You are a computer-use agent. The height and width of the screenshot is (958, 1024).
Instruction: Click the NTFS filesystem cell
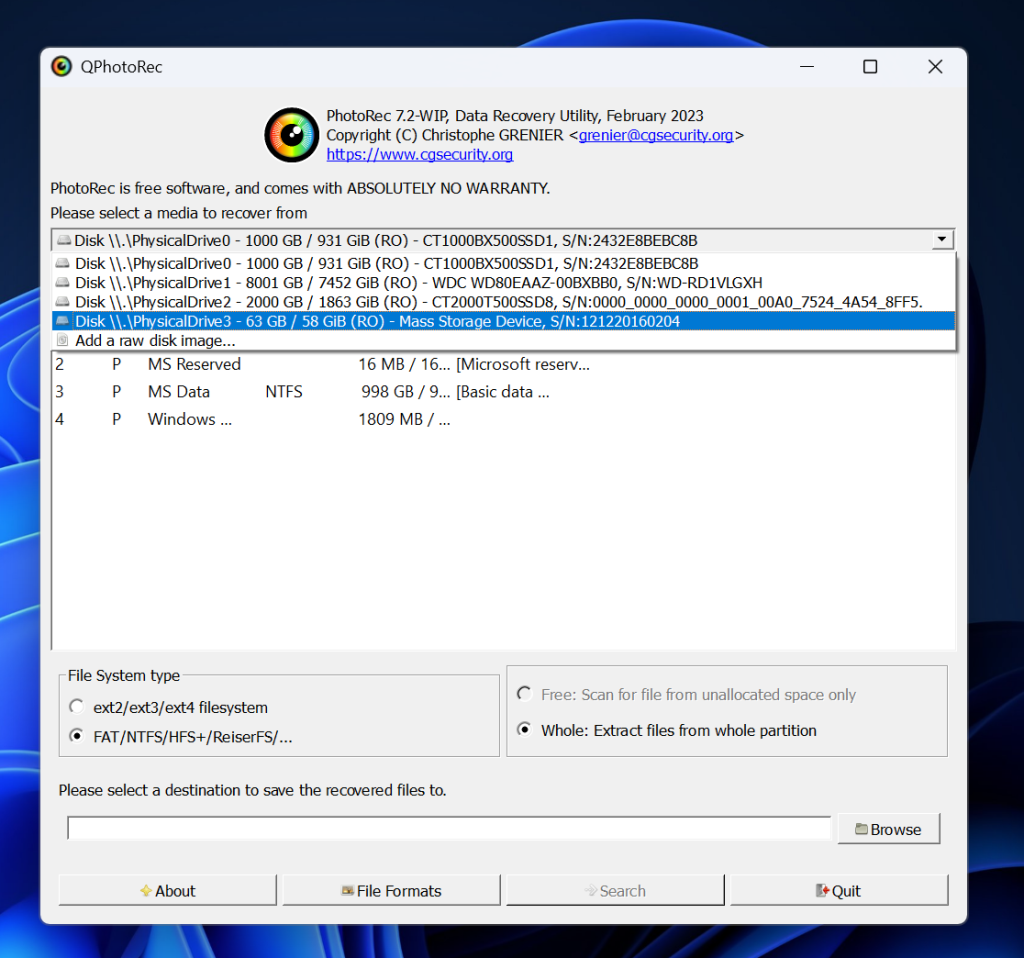284,392
